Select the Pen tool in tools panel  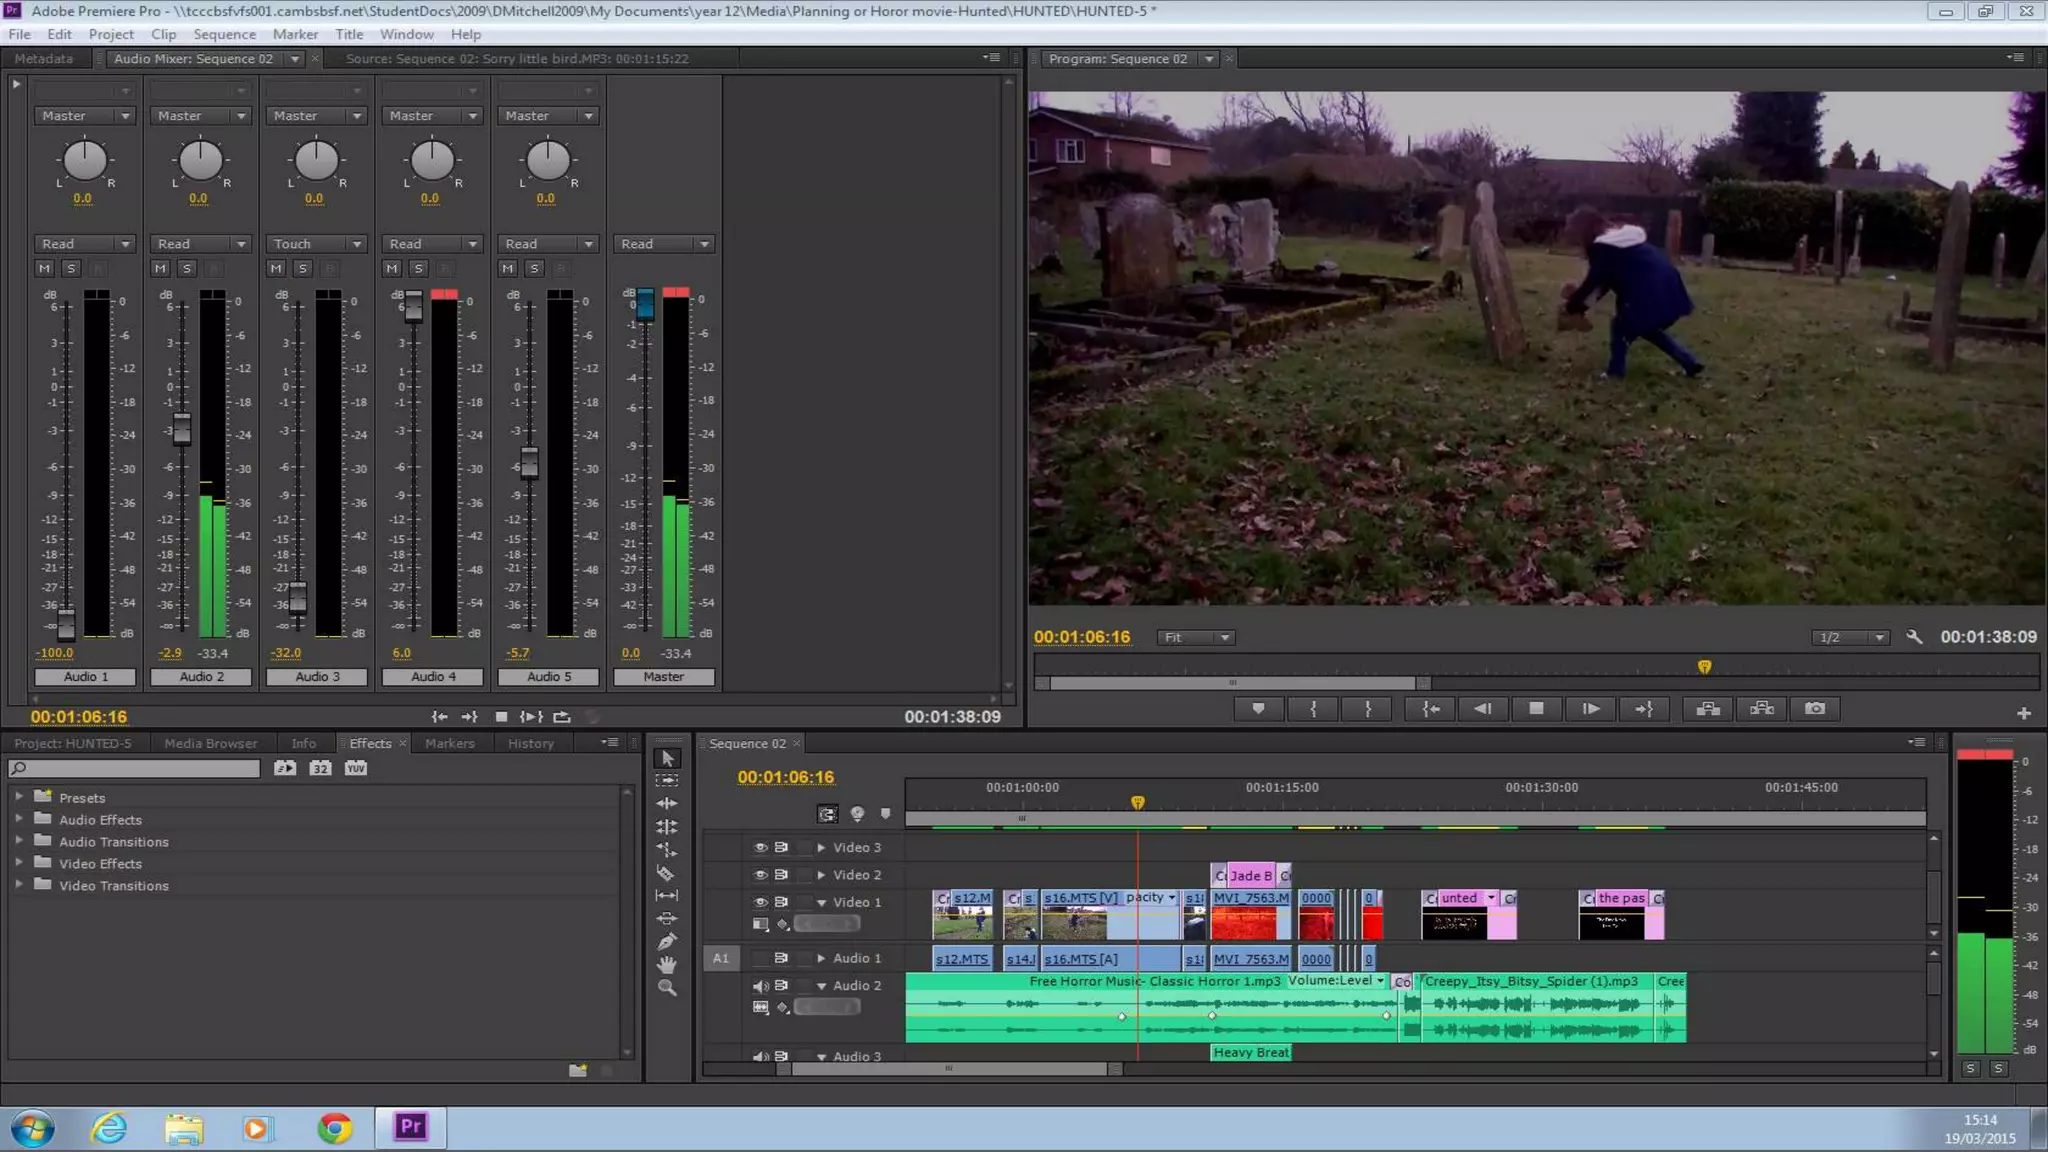point(666,942)
